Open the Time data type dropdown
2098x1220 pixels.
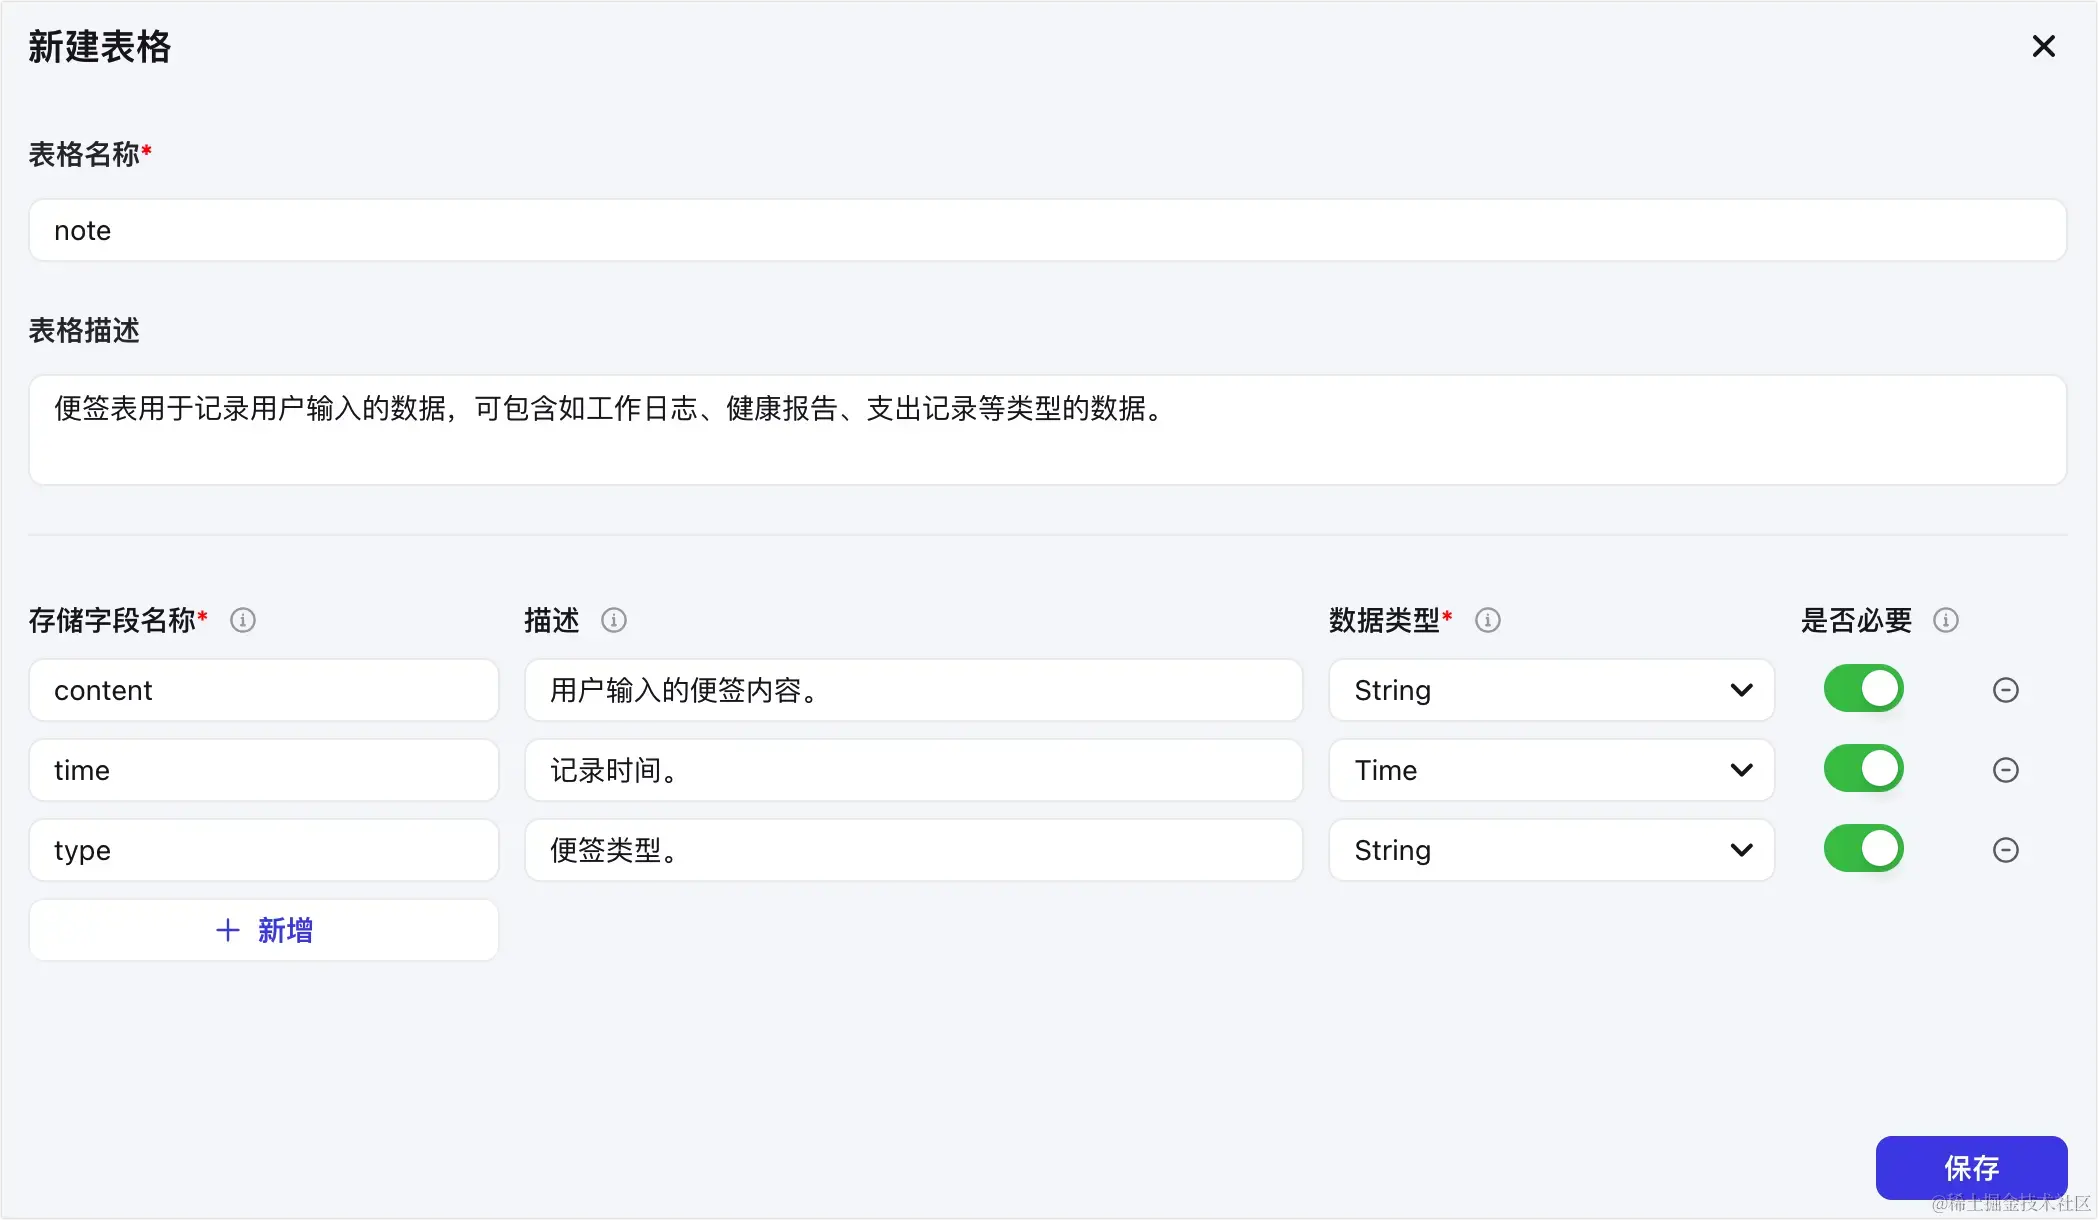pos(1552,770)
